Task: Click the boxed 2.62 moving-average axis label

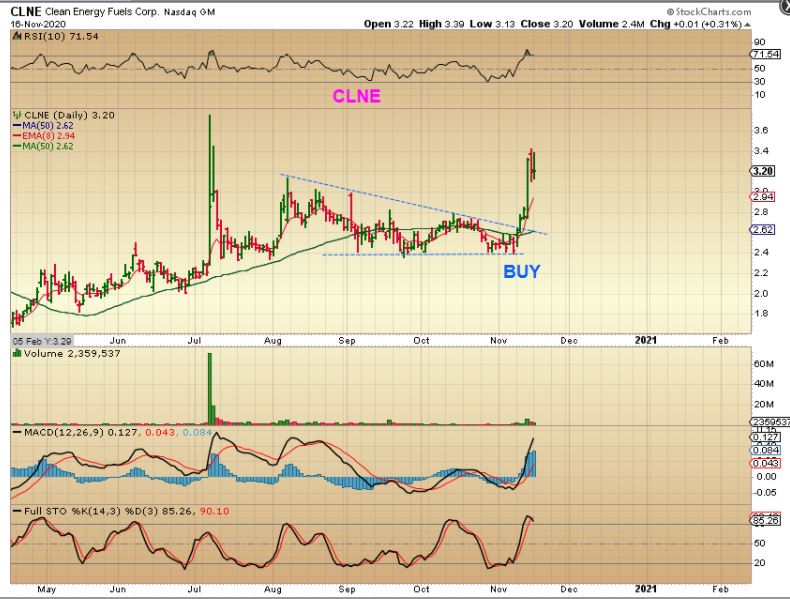Action: (763, 229)
